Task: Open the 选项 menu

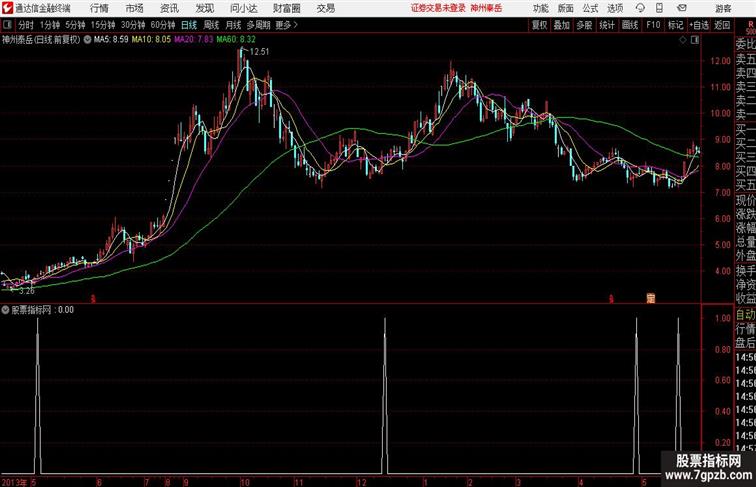Action: pyautogui.click(x=615, y=8)
